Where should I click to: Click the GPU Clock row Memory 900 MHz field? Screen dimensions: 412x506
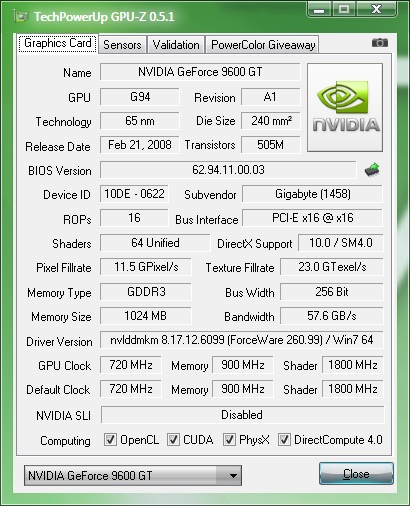pos(243,365)
